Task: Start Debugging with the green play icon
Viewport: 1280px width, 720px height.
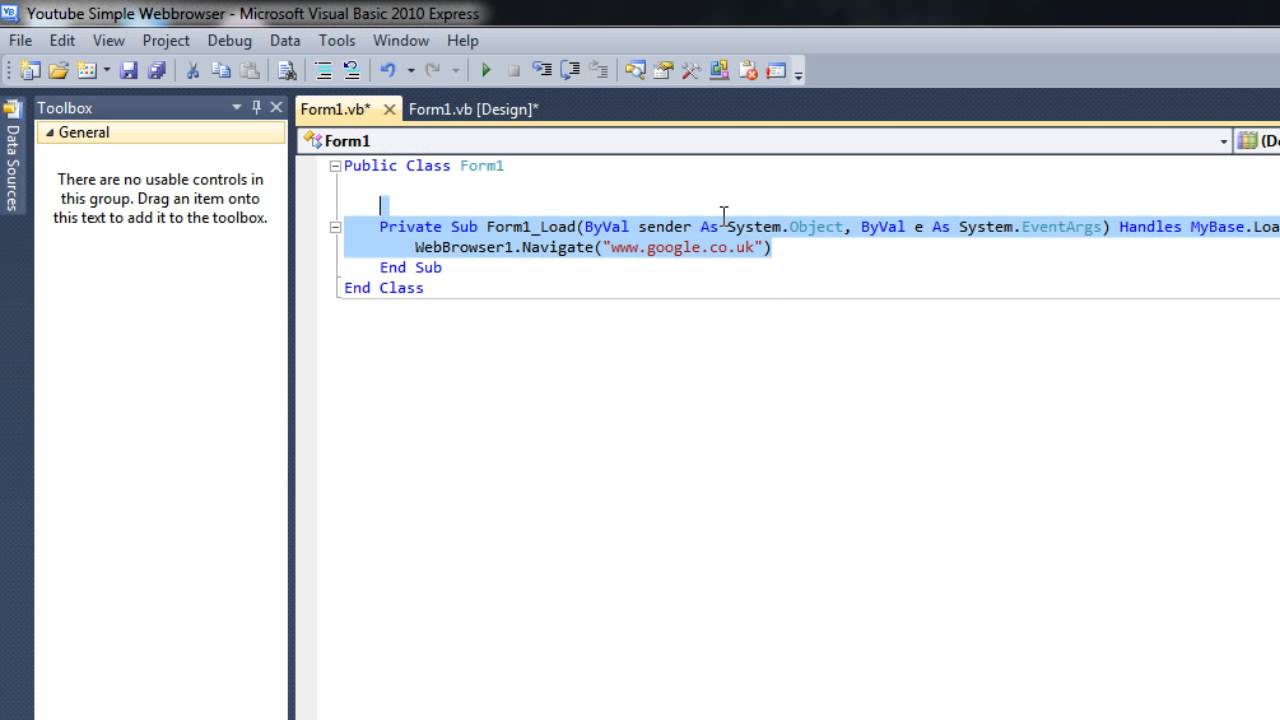Action: tap(486, 70)
